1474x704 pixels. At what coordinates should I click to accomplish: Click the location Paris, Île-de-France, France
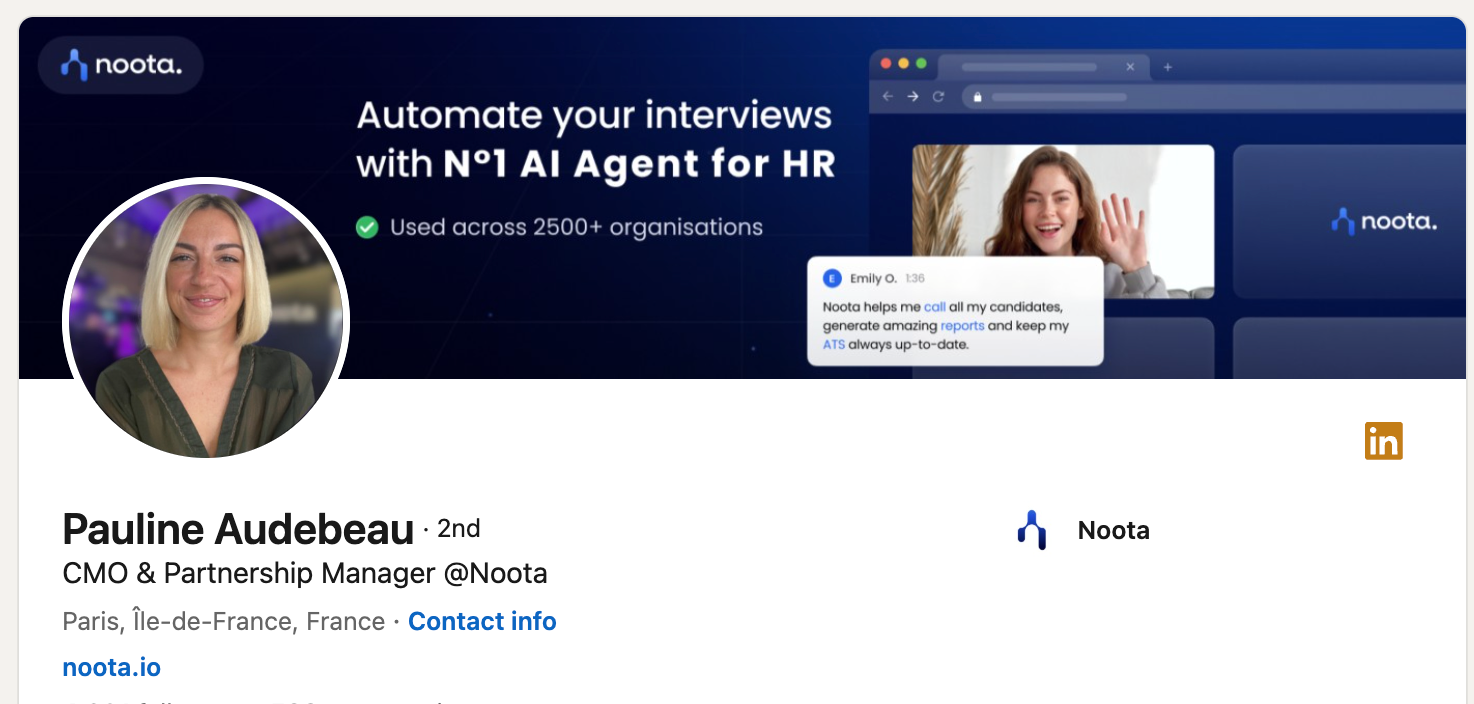point(224,621)
